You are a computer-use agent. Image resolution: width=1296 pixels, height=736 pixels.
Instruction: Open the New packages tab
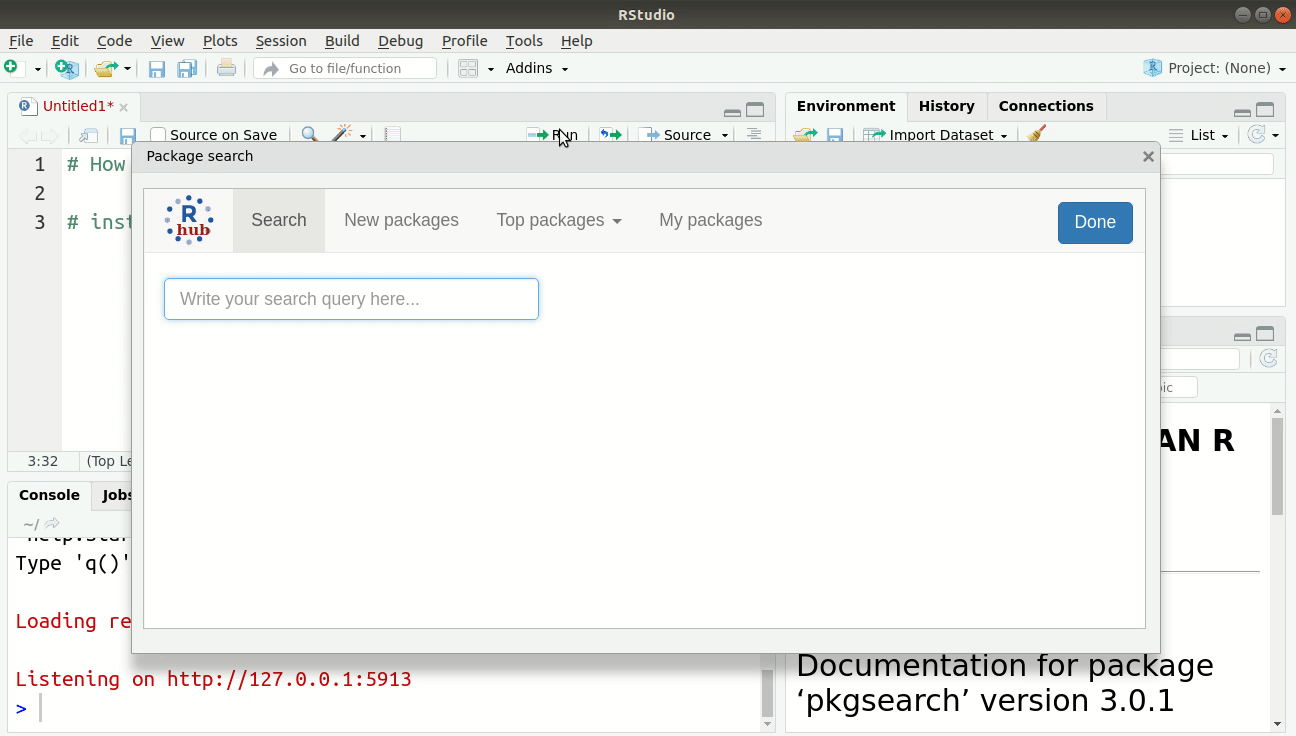point(401,220)
